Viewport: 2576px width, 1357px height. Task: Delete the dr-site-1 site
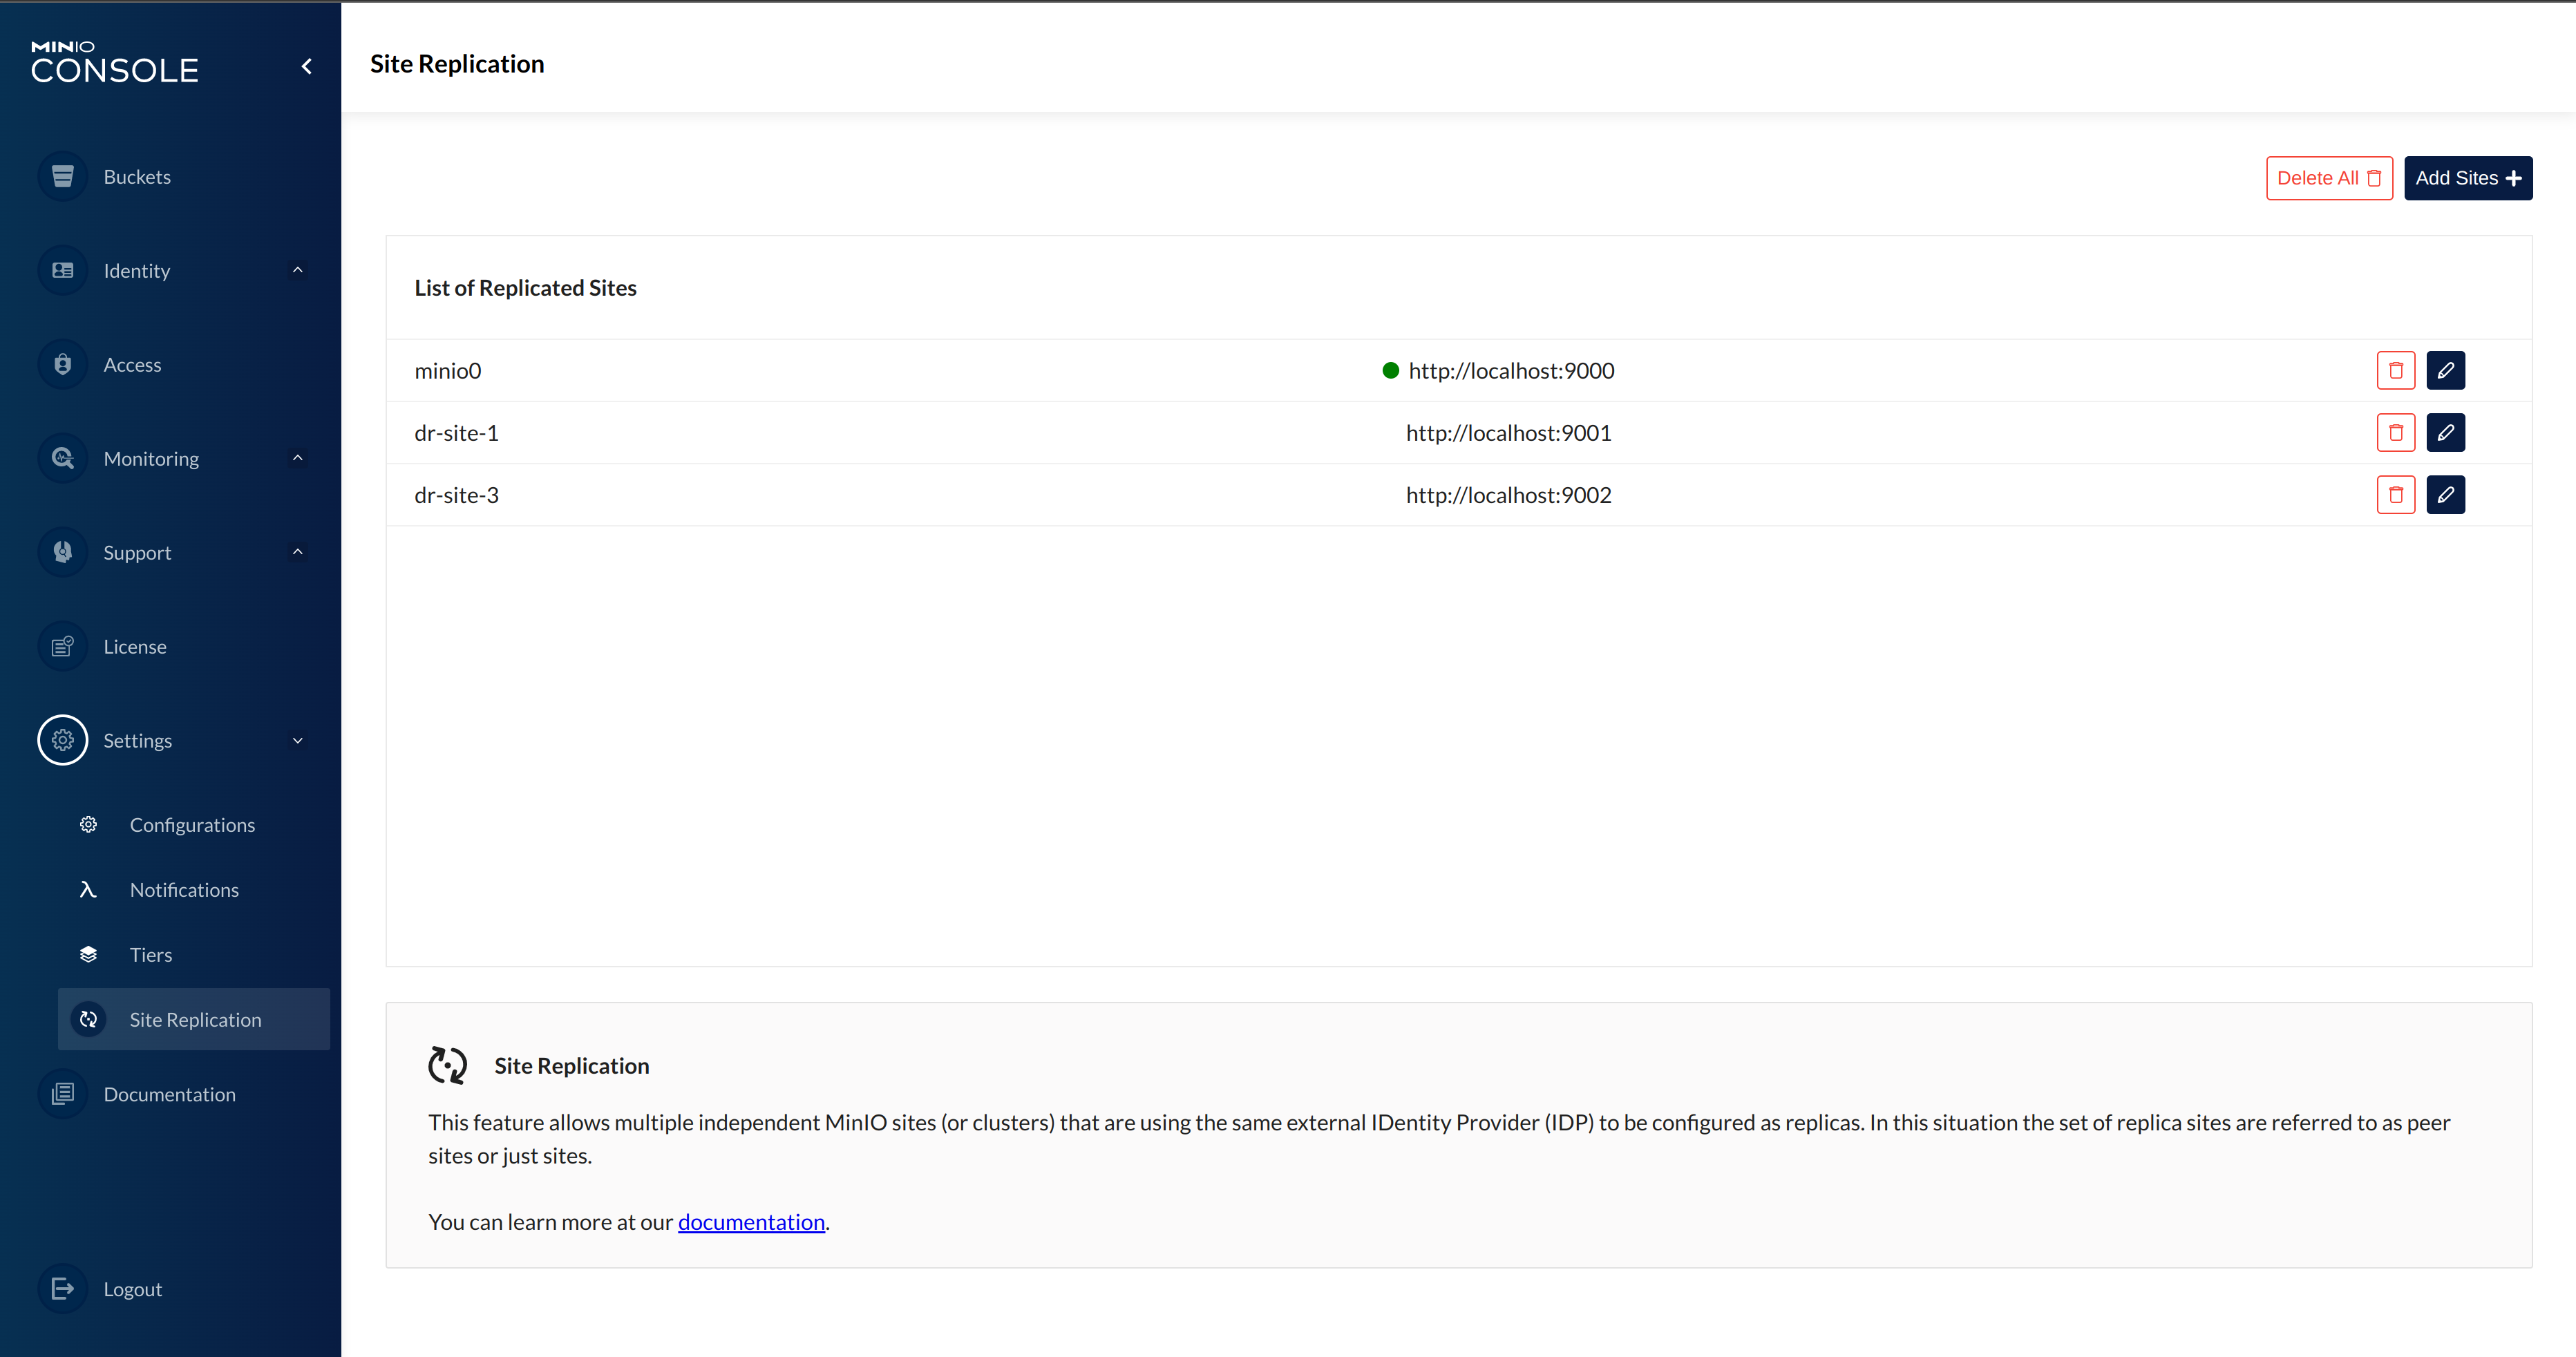coord(2395,433)
